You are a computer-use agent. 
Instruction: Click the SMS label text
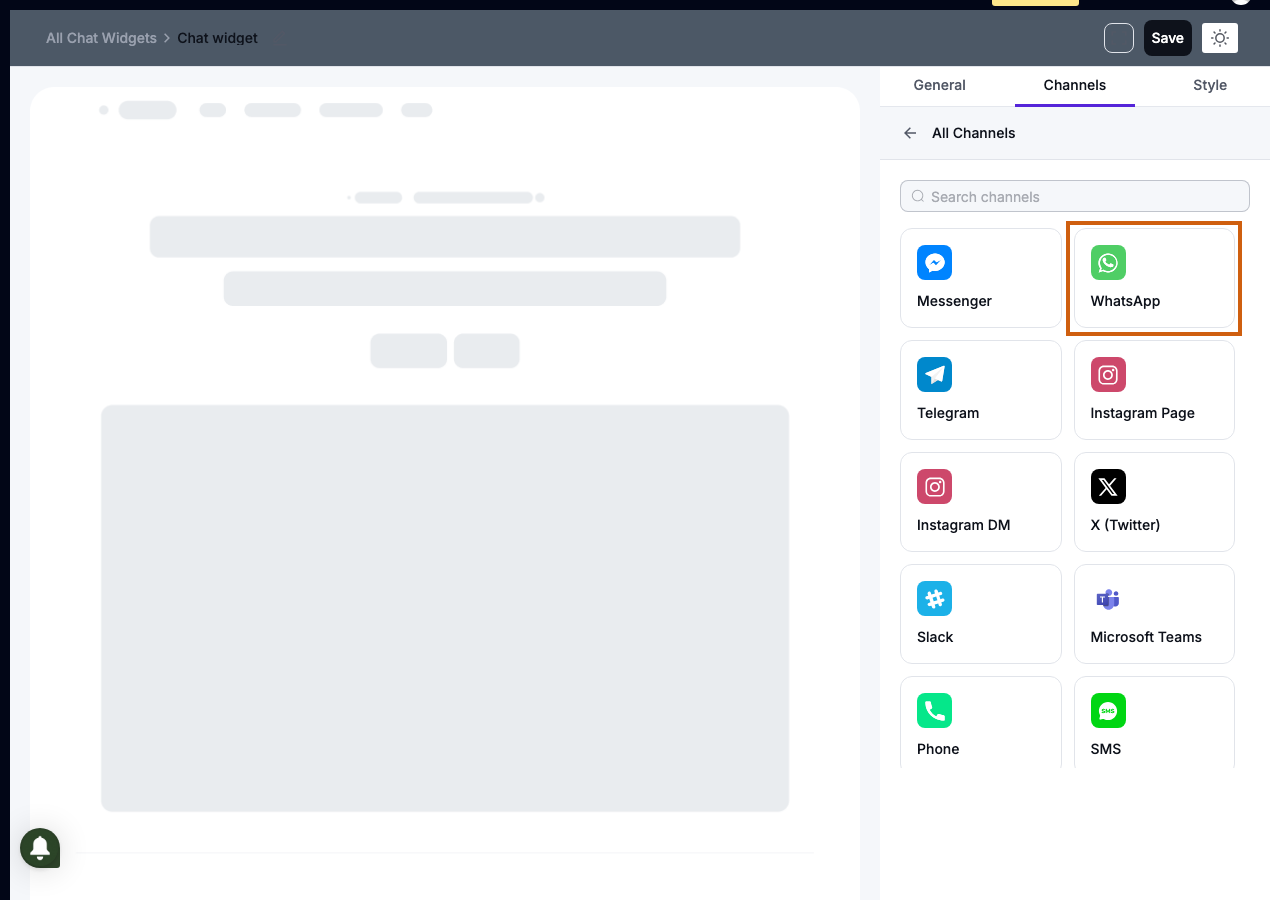coord(1106,749)
